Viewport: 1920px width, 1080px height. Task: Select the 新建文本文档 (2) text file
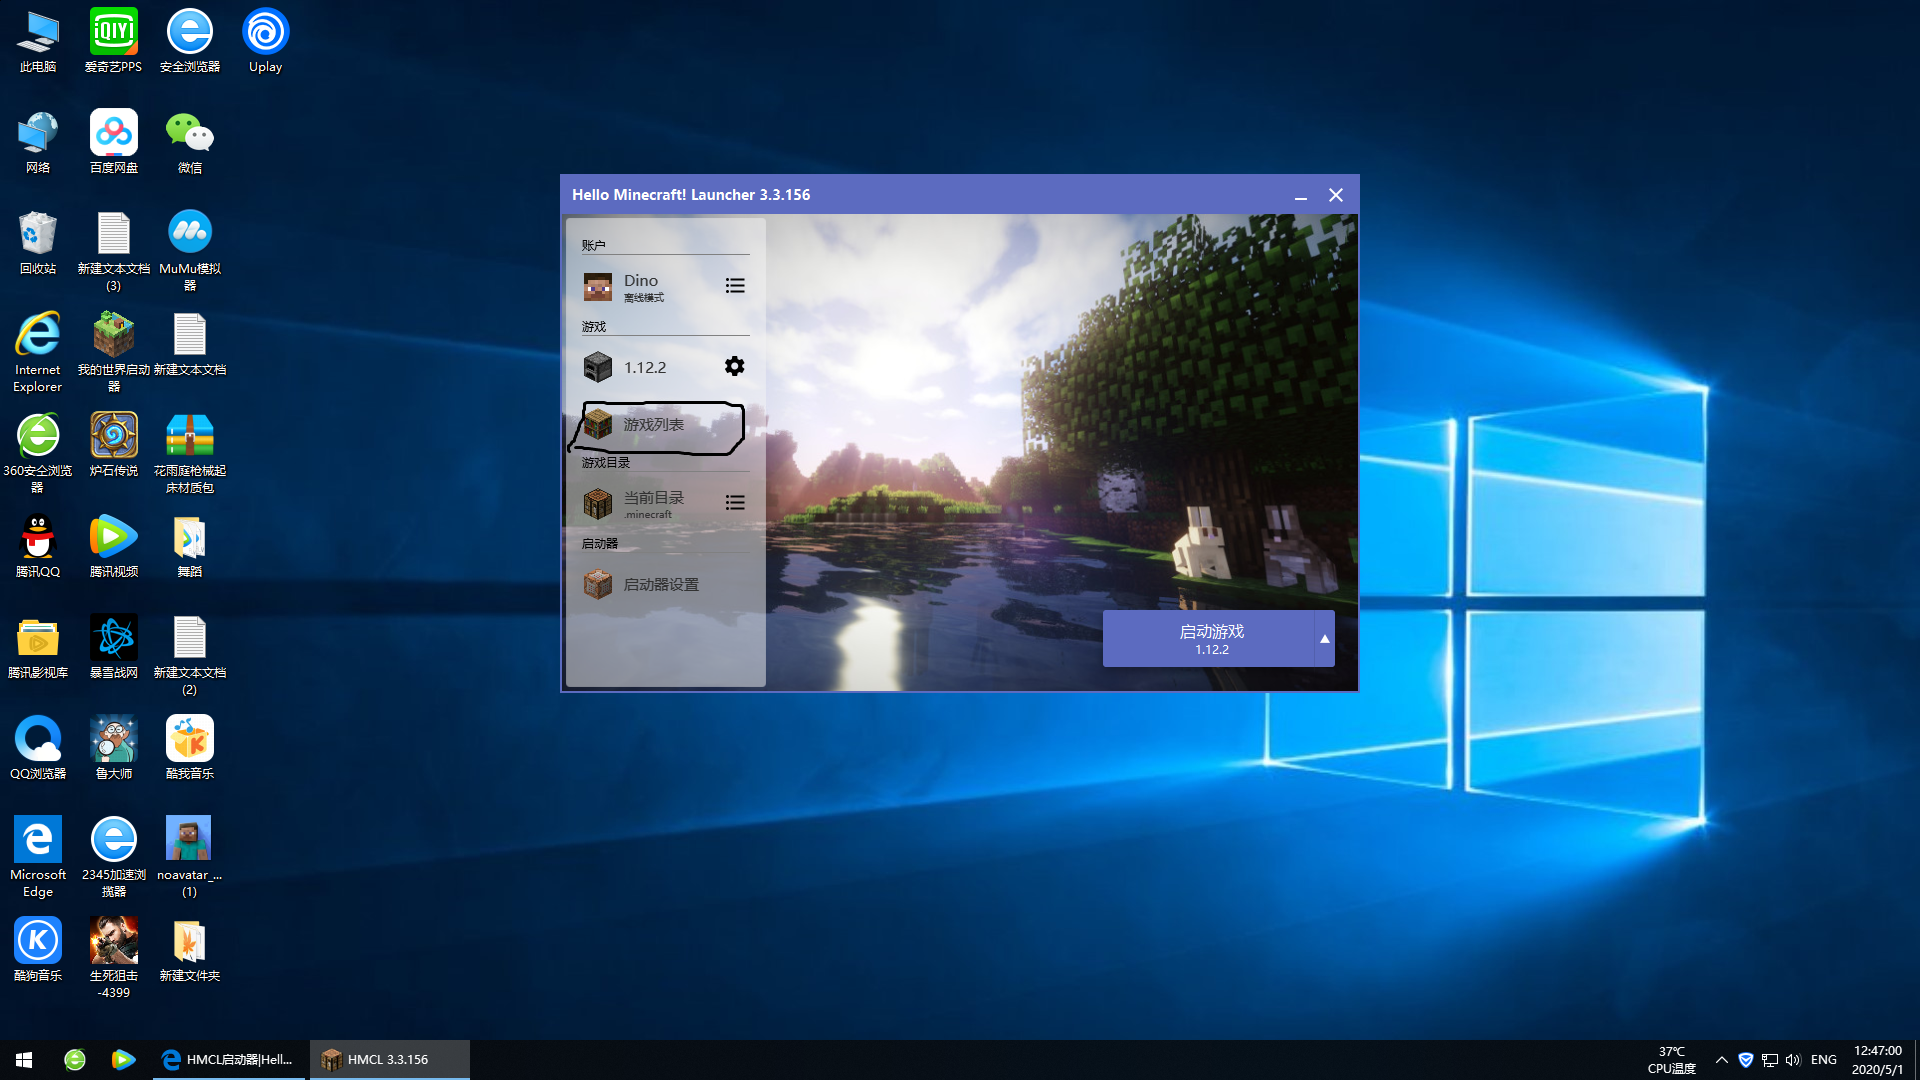coord(190,655)
